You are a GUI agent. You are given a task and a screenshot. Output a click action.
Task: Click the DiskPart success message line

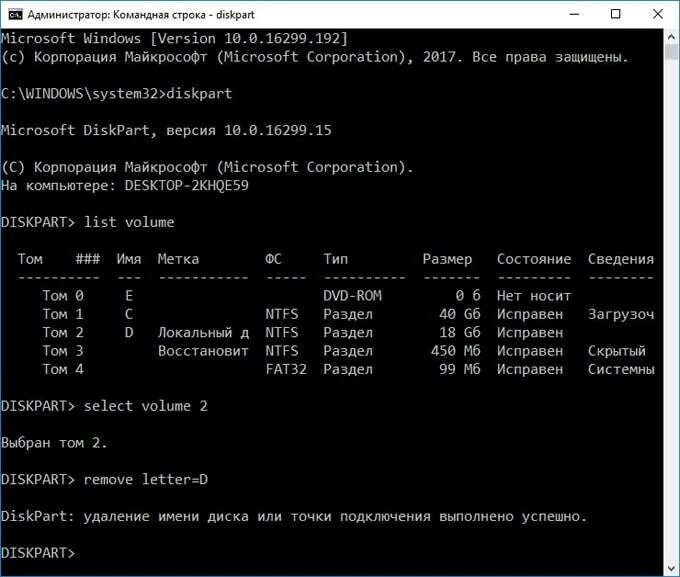point(294,516)
